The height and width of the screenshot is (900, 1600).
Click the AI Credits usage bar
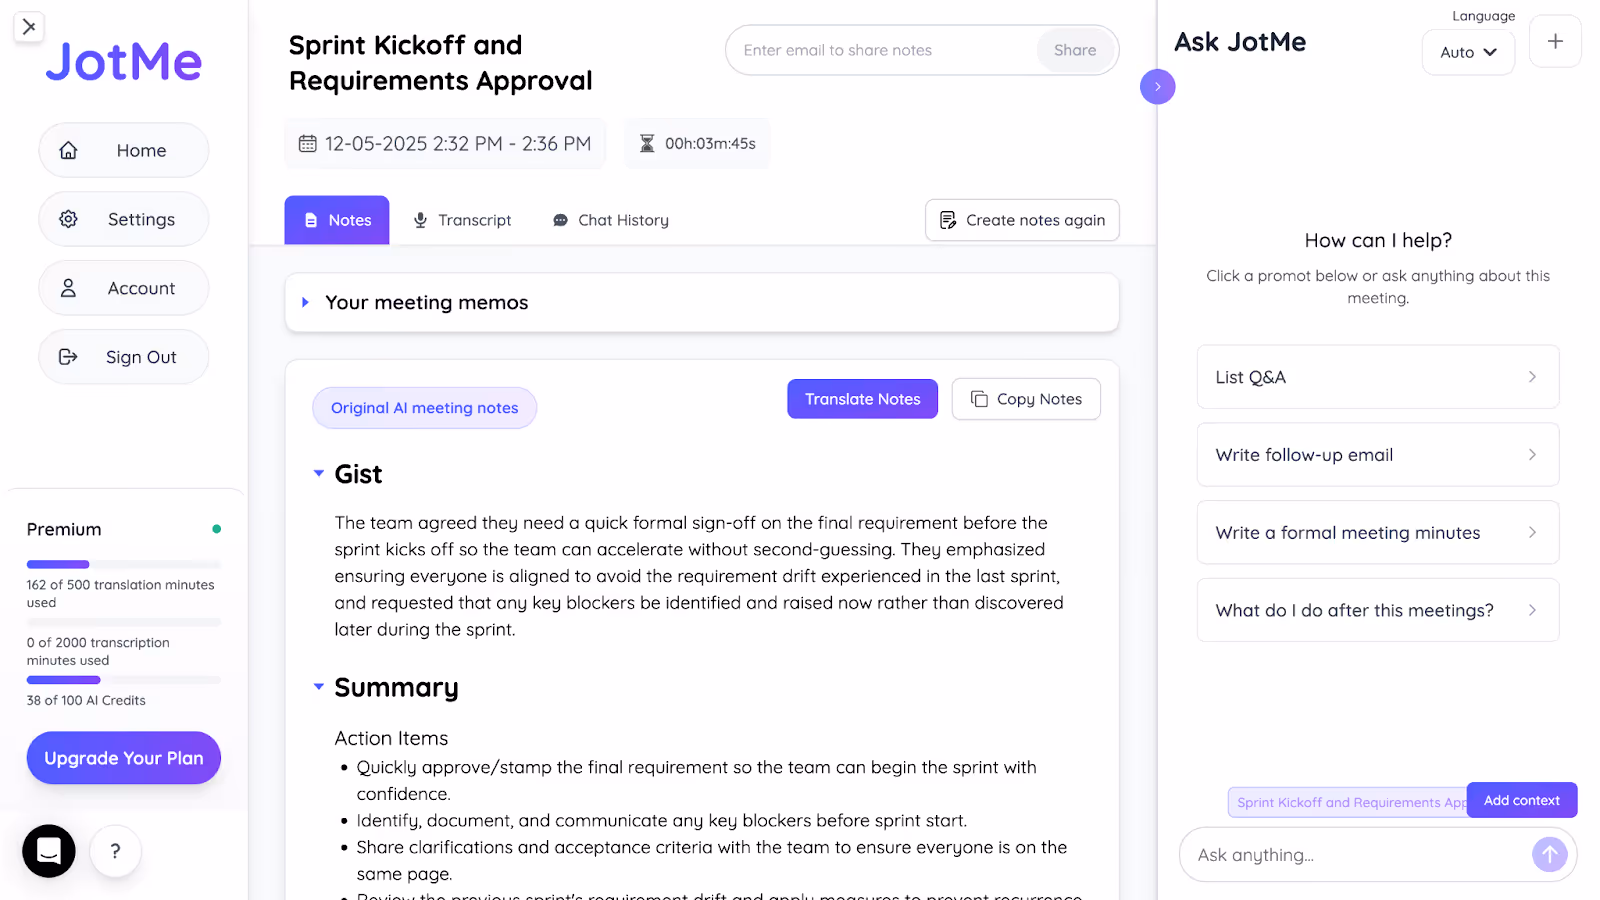(124, 680)
